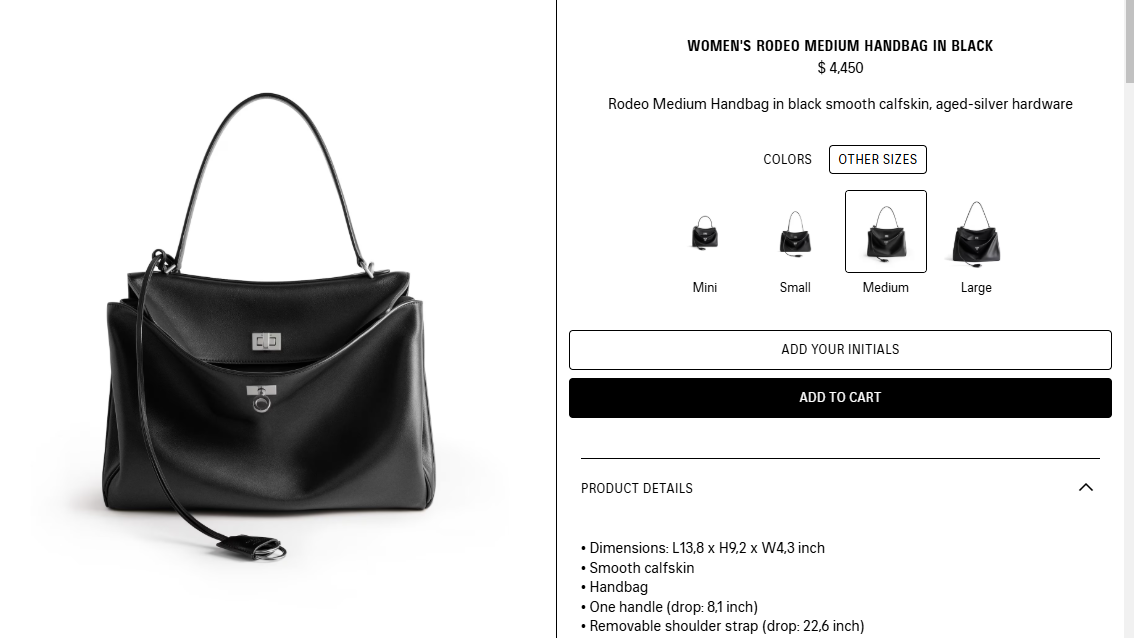Select the Mini size bag thumbnail
1134x638 pixels.
[x=704, y=231]
